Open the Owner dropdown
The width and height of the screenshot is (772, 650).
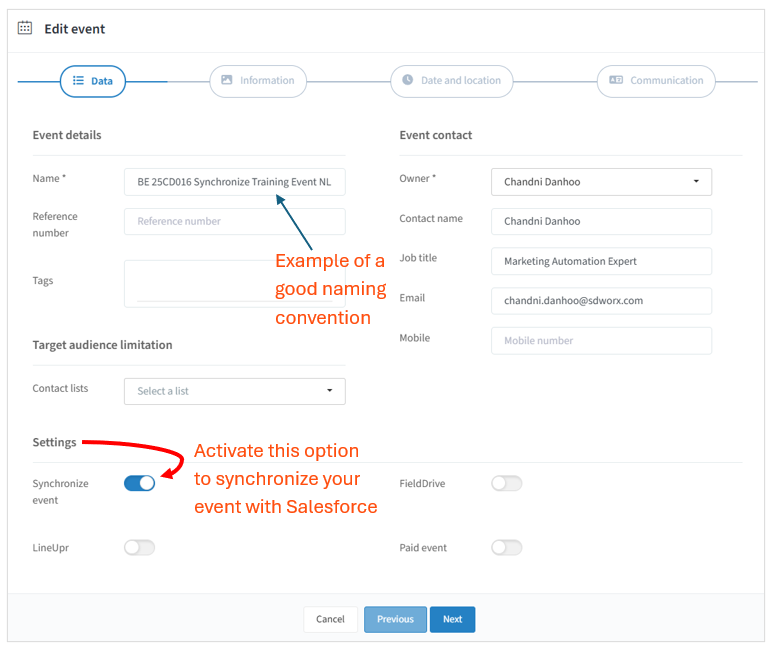coord(601,182)
